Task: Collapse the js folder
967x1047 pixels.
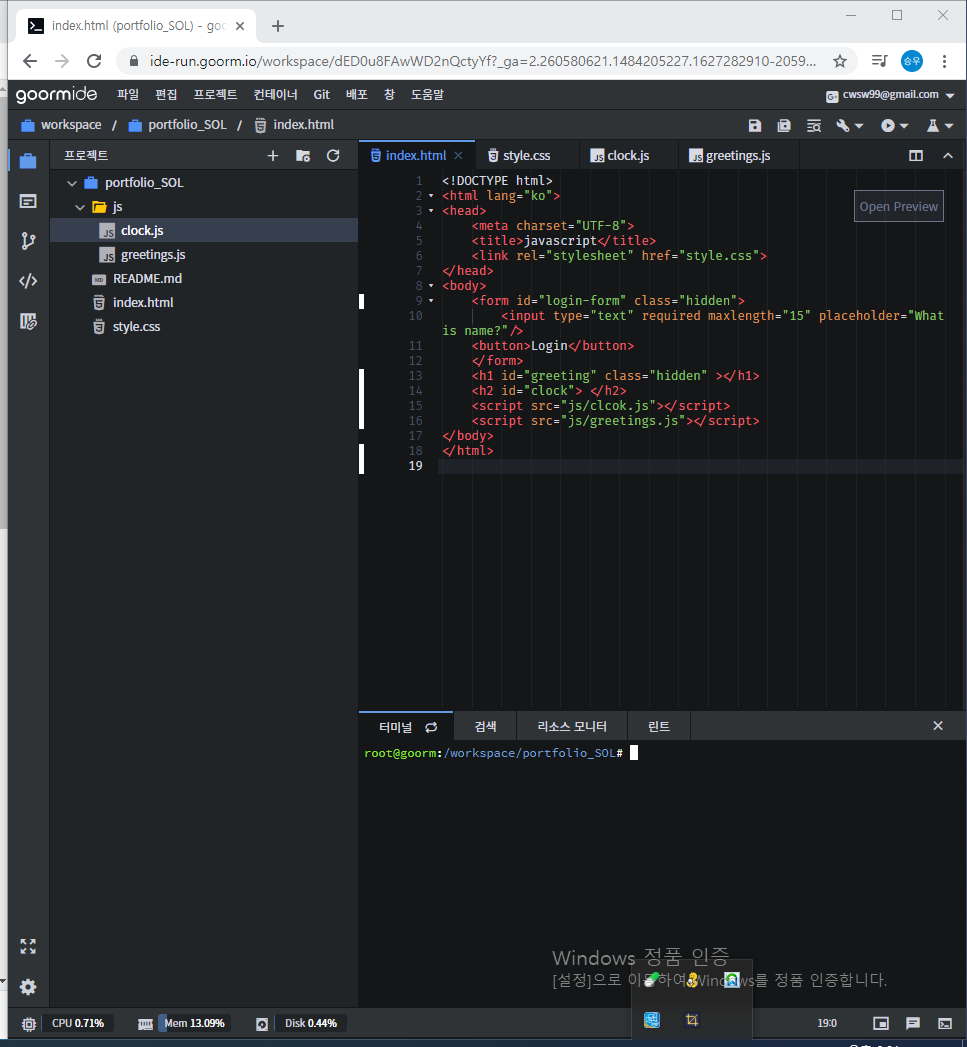Action: click(80, 207)
